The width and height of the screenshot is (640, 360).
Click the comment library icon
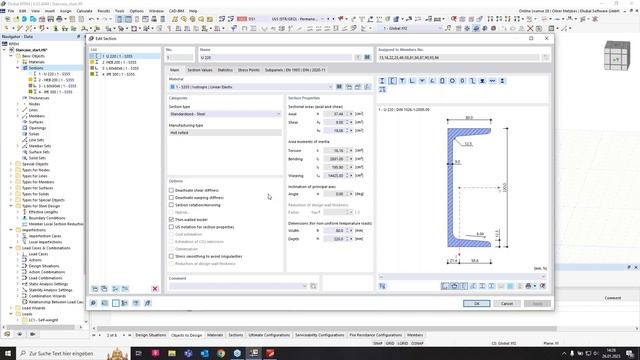[313, 286]
